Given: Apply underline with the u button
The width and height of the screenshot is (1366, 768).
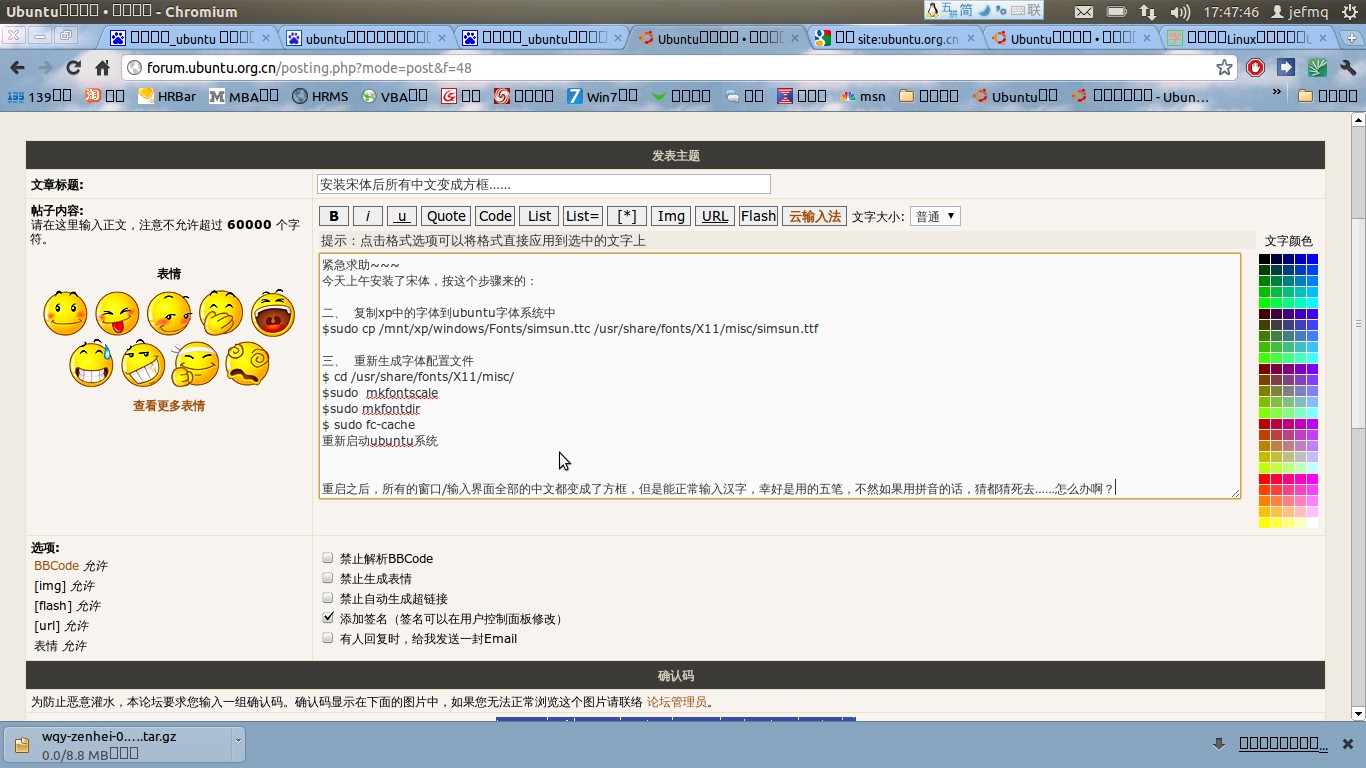Looking at the screenshot, I should (401, 216).
